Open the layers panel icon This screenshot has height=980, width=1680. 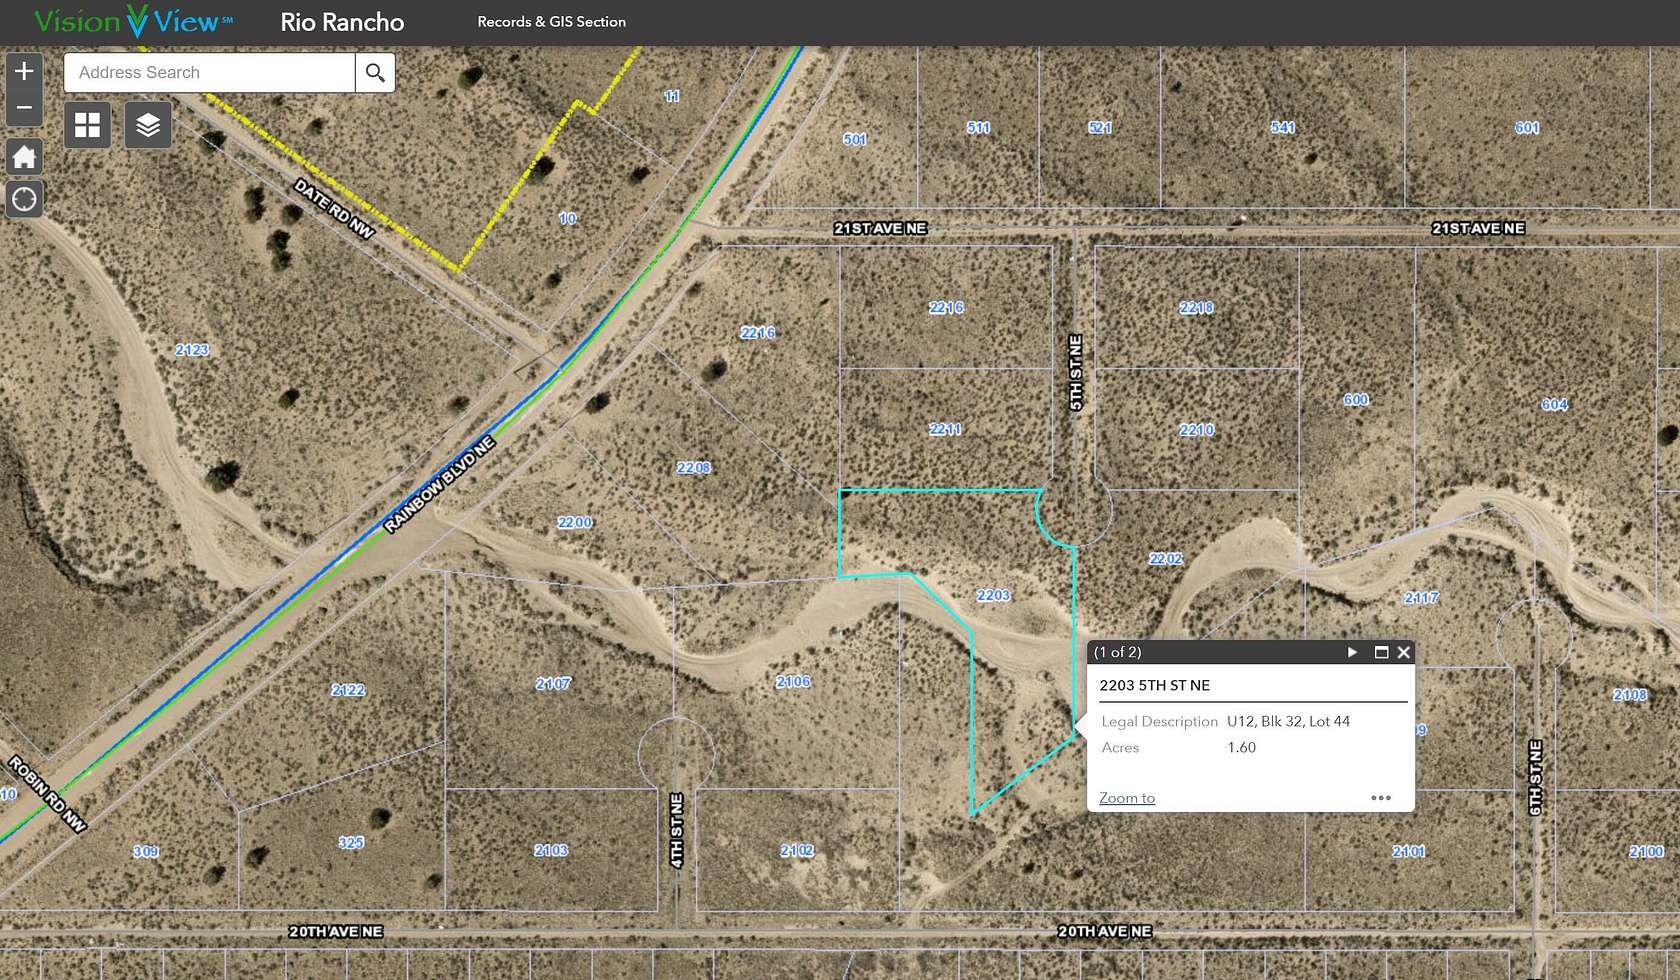pos(147,123)
